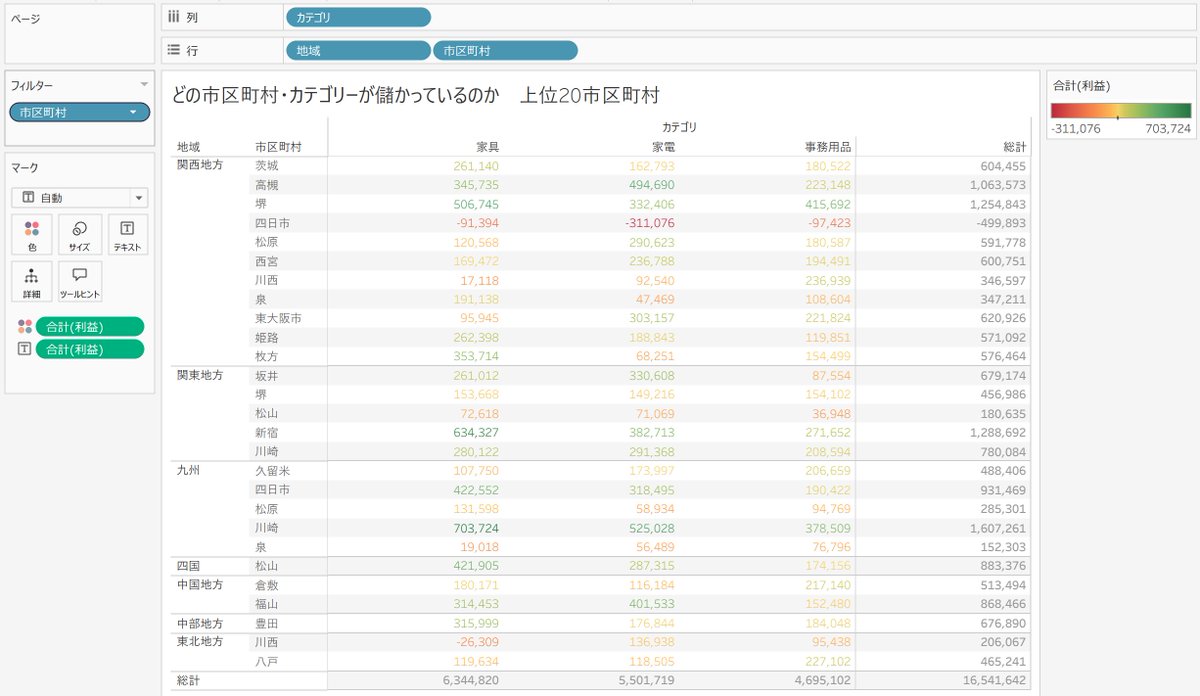The width and height of the screenshot is (1200, 696).
Task: Select the 地域 pill on rows shelf
Action: pyautogui.click(x=358, y=50)
